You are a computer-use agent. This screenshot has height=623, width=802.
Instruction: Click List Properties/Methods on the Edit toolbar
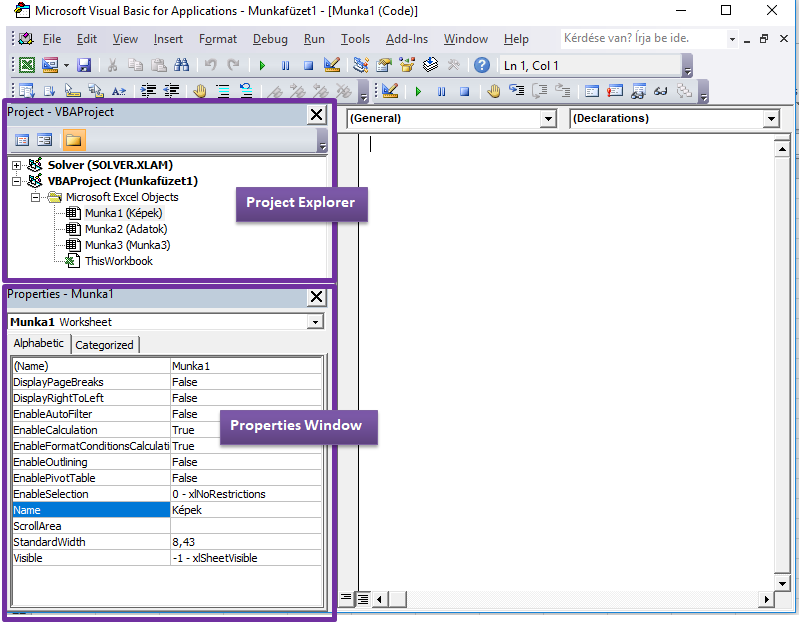click(27, 92)
